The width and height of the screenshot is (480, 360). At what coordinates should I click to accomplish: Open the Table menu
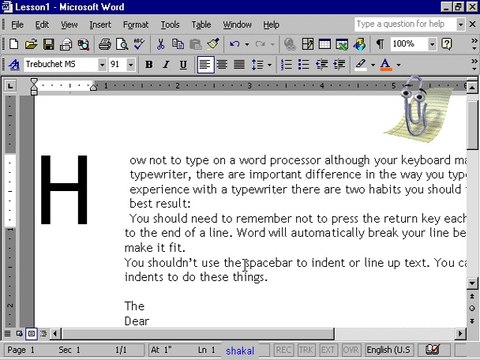coord(201,25)
